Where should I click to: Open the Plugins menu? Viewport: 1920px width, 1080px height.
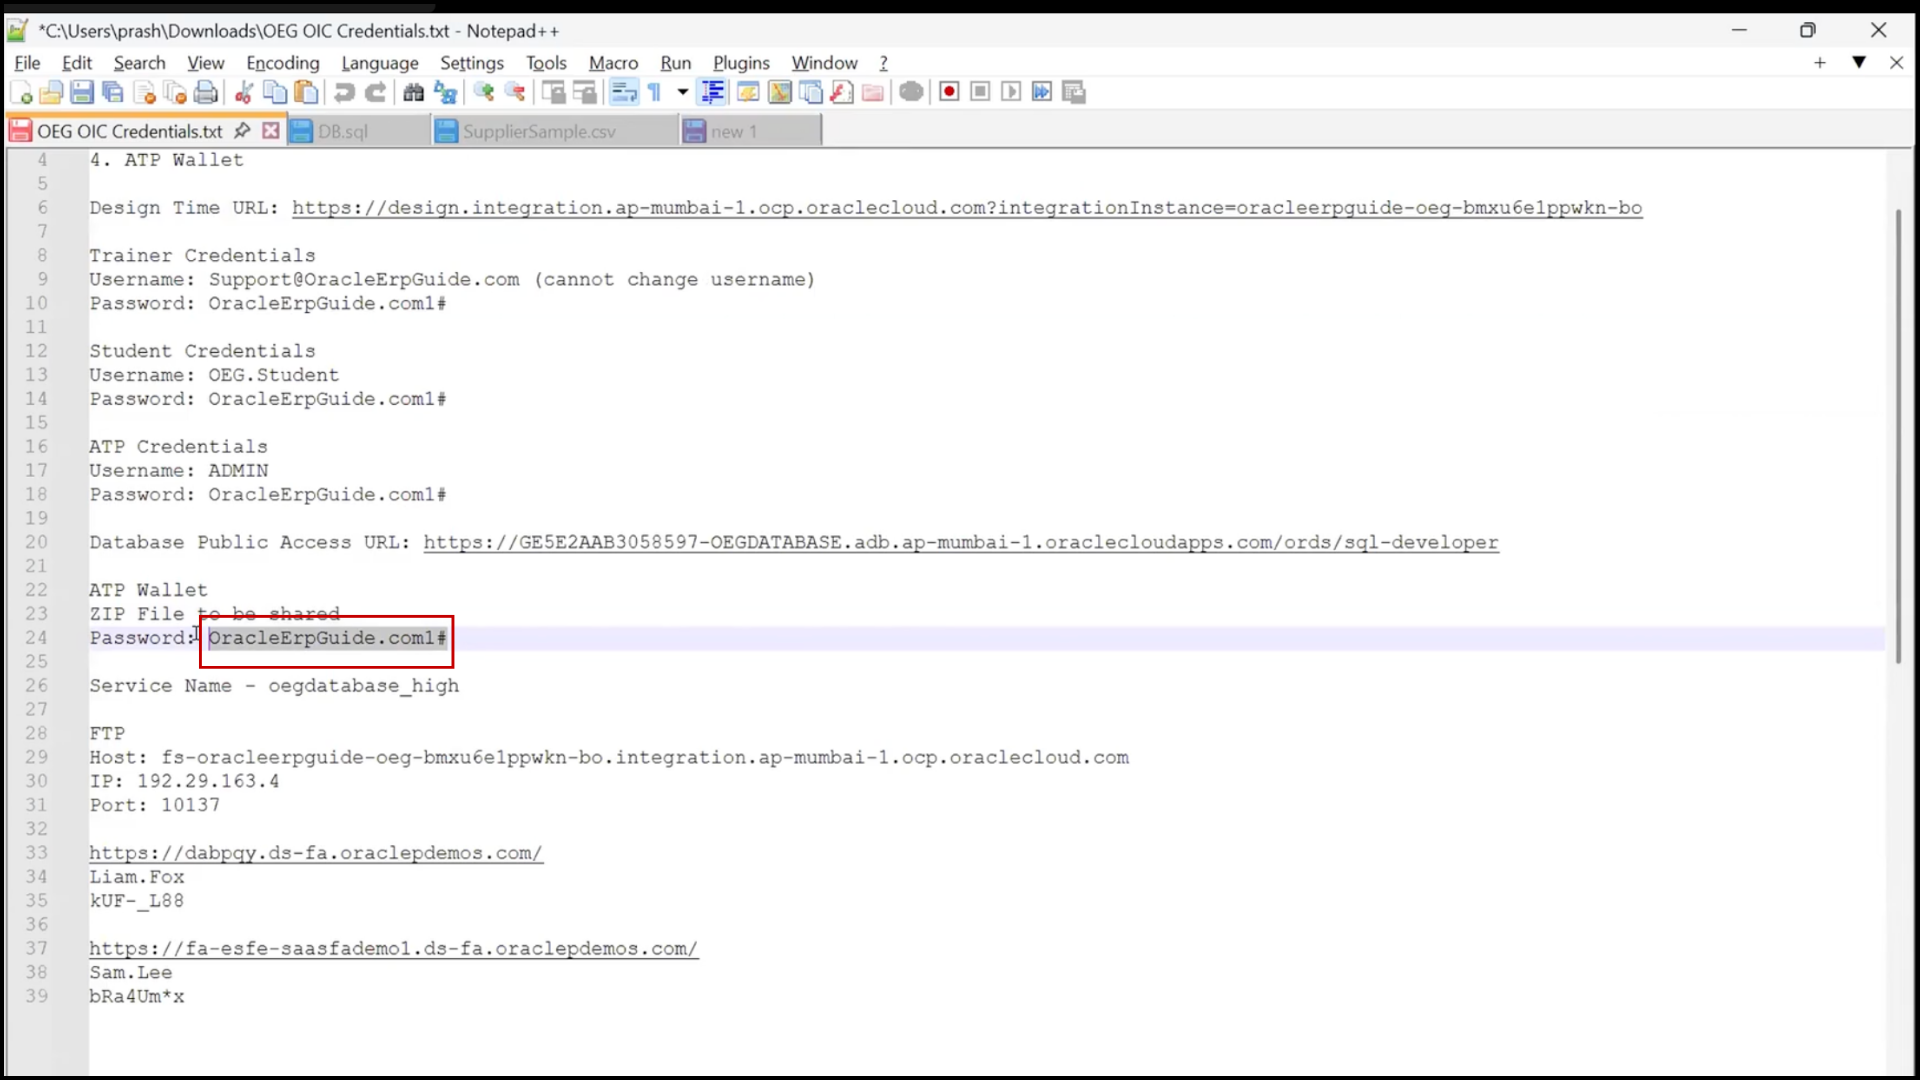click(741, 63)
